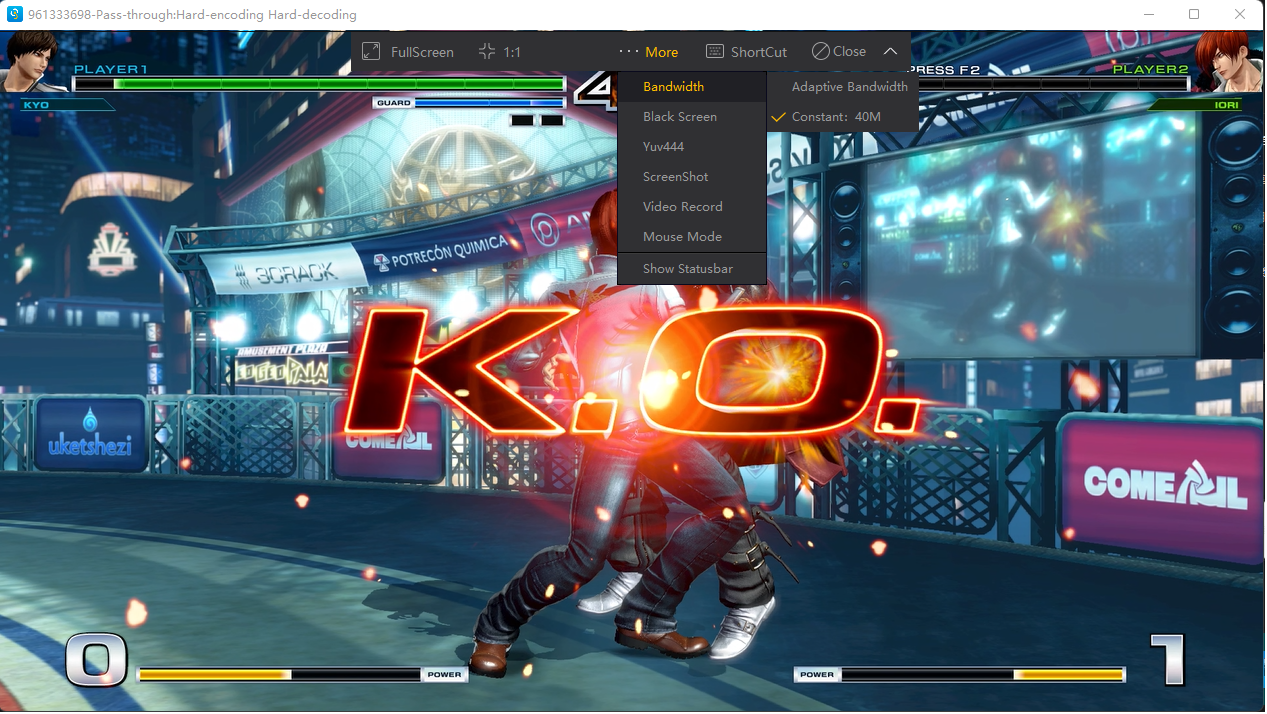Open Mouse Mode option

[x=692, y=237]
